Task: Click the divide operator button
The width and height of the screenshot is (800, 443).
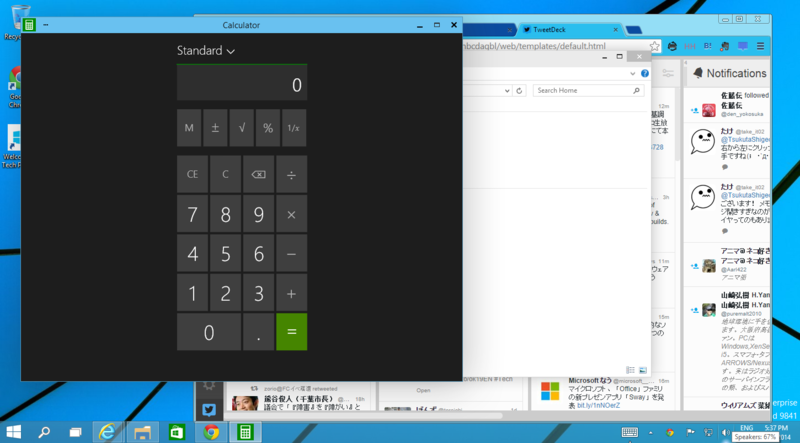Action: [291, 174]
